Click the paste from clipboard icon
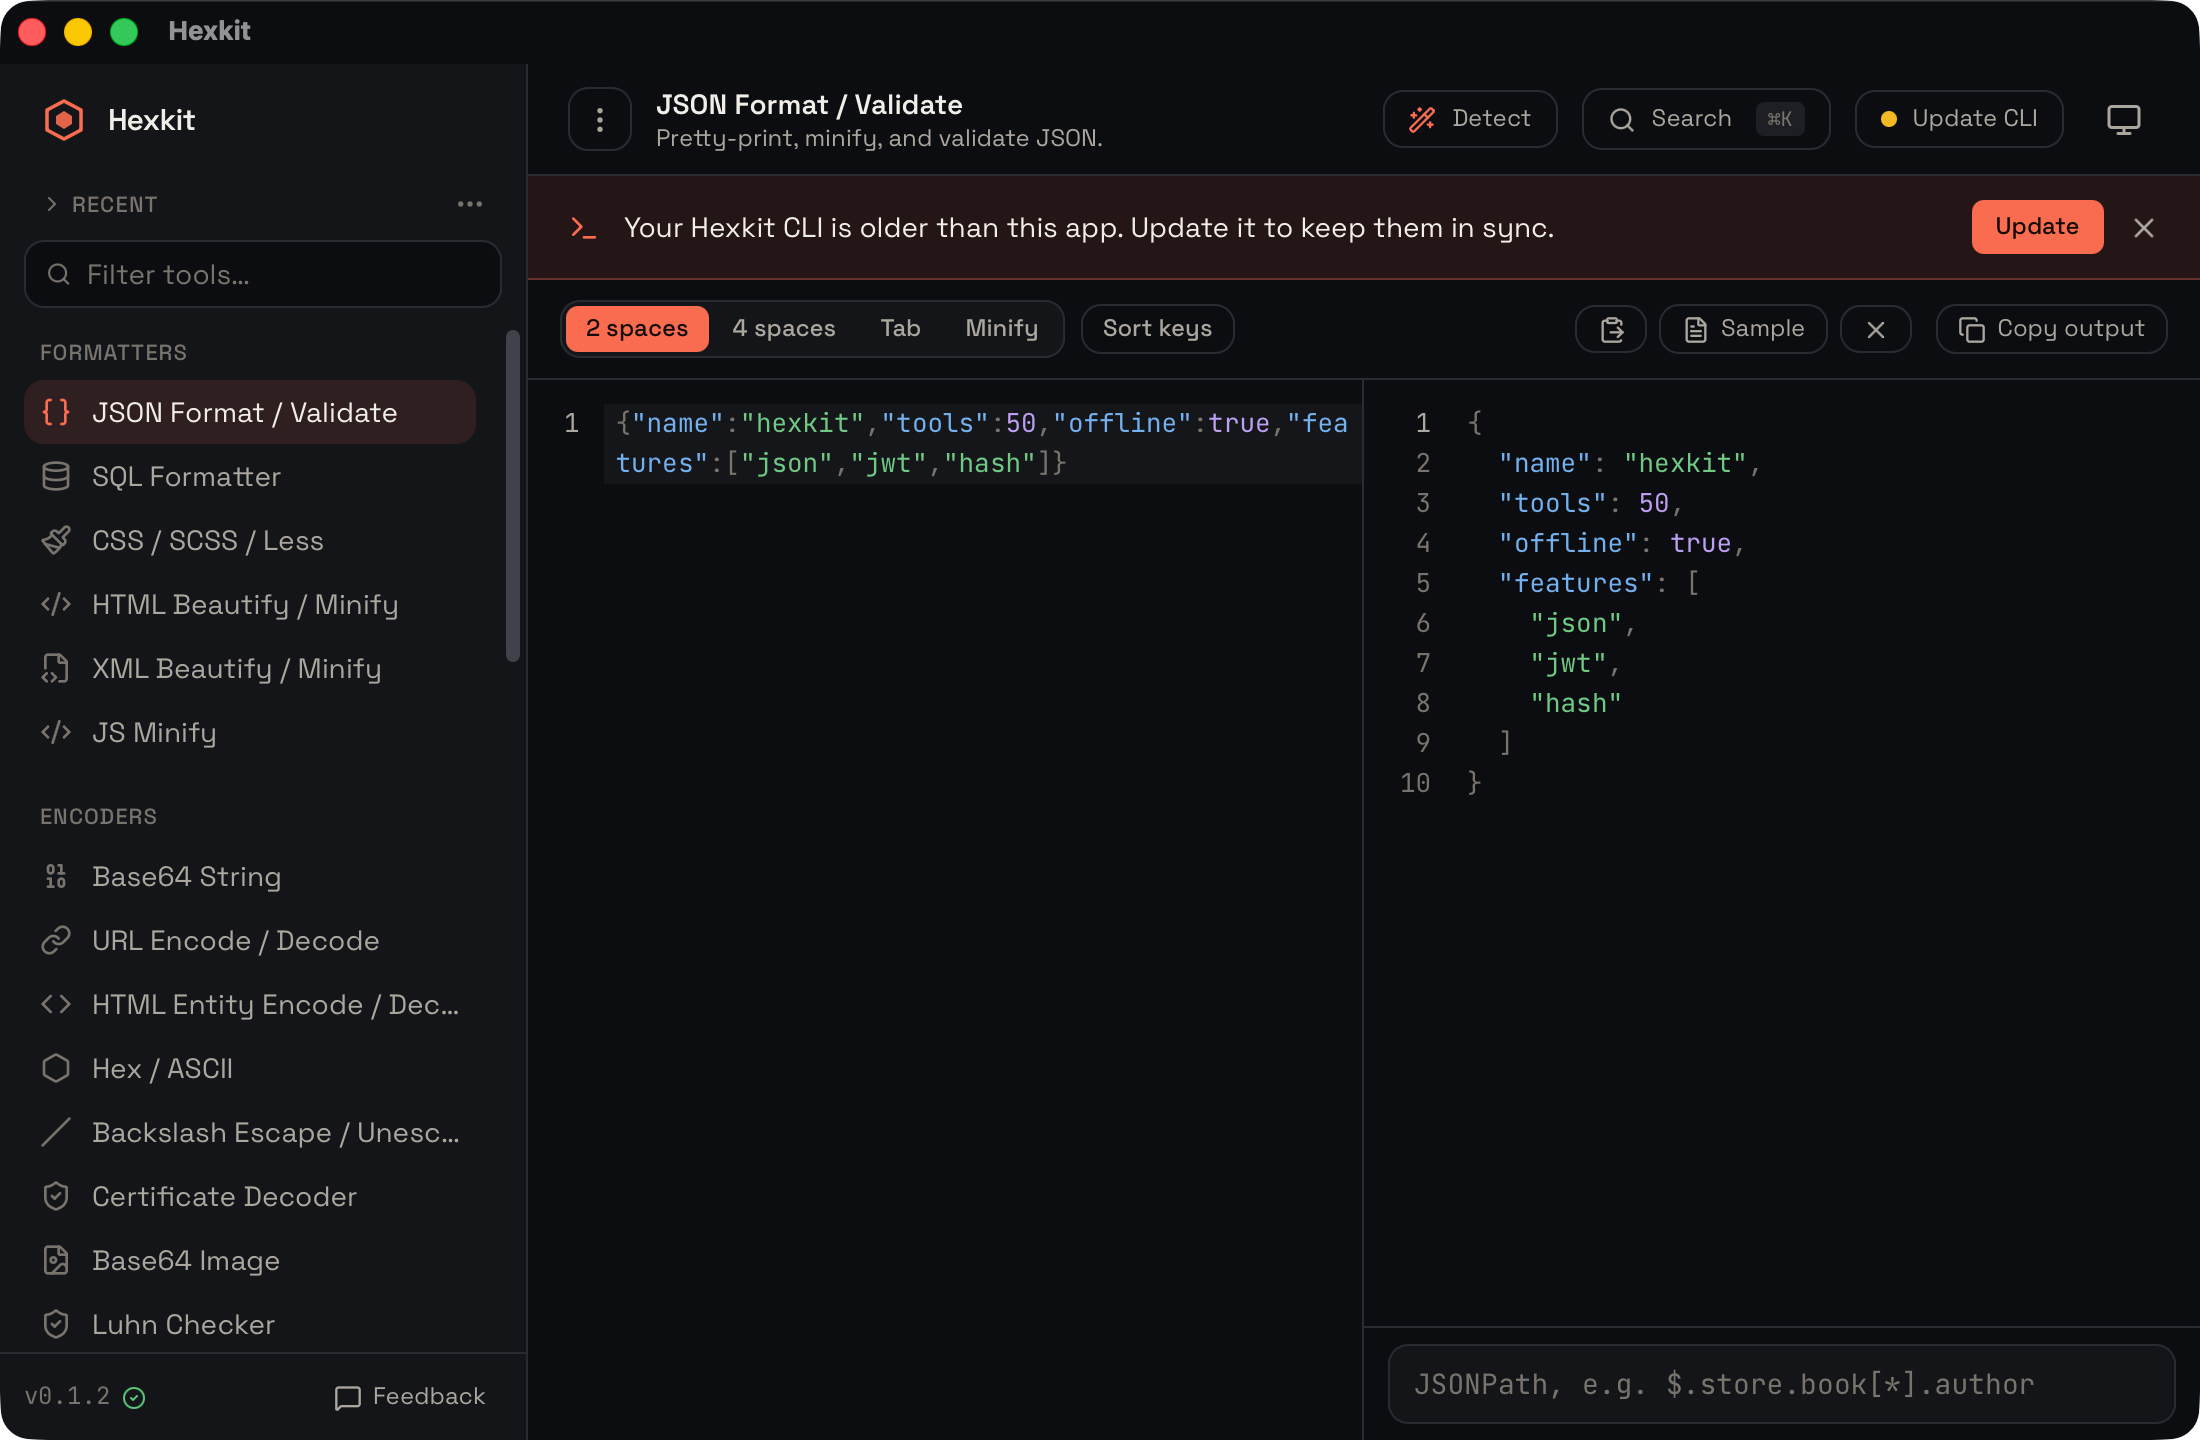Screen dimensions: 2200x1440 point(1611,329)
